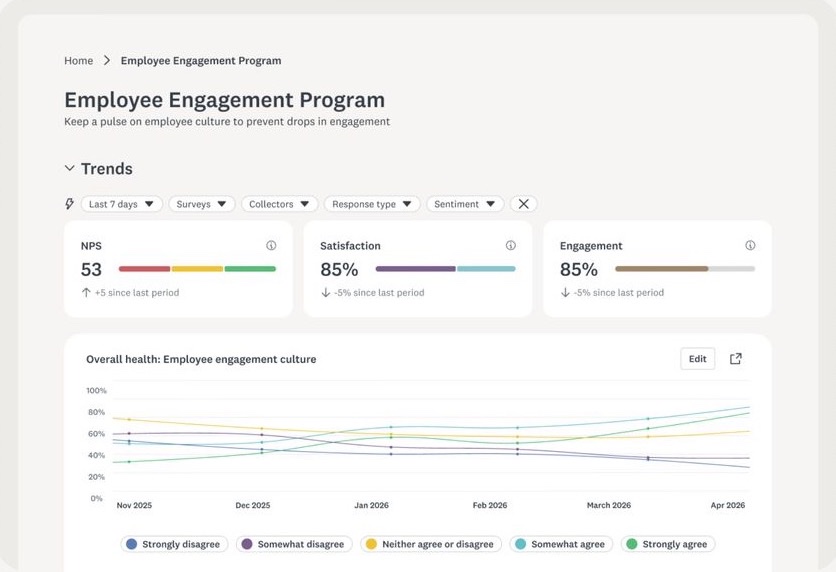Click Satisfaction downward trend arrow
This screenshot has width=836, height=572.
tap(325, 292)
